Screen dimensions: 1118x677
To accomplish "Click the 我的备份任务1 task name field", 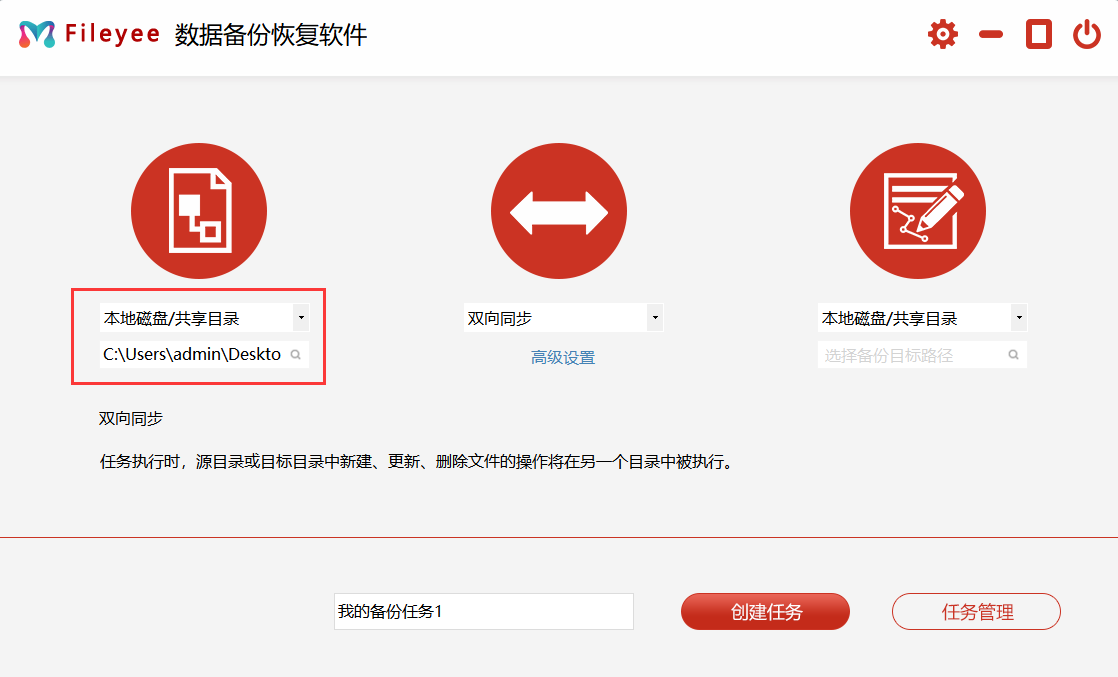I will click(x=483, y=612).
